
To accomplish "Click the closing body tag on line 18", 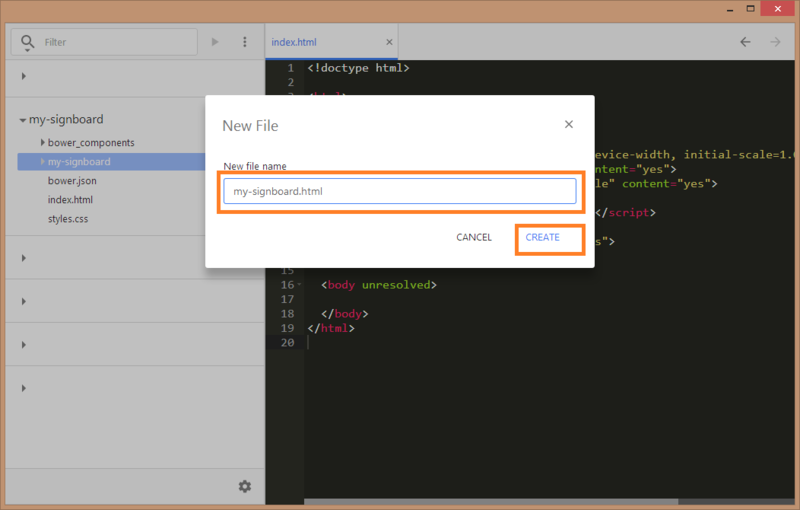I will pyautogui.click(x=344, y=314).
